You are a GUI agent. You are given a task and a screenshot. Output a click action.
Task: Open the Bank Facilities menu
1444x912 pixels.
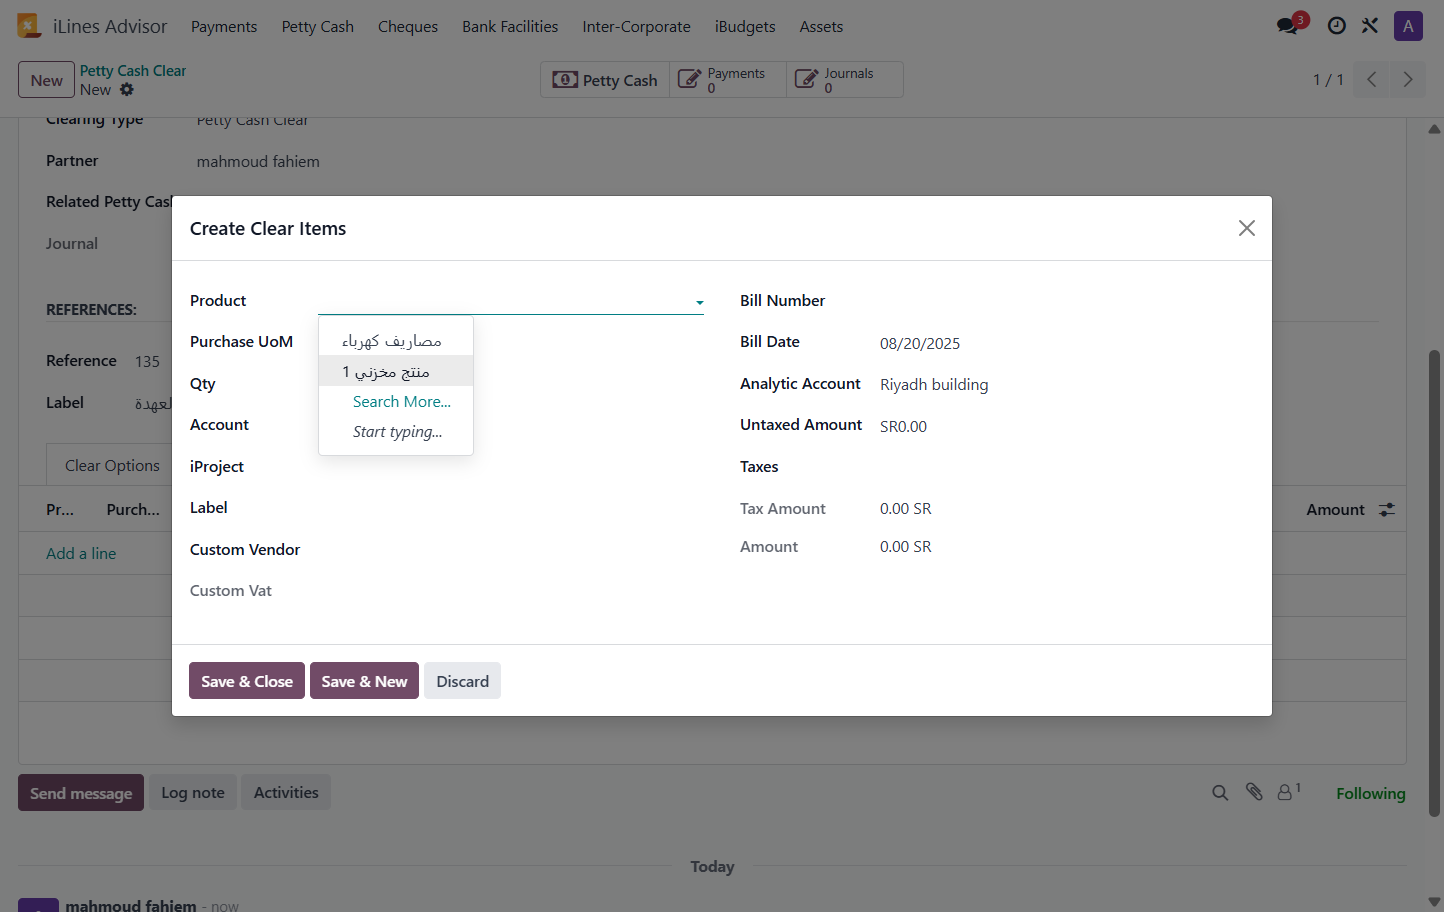tap(510, 27)
